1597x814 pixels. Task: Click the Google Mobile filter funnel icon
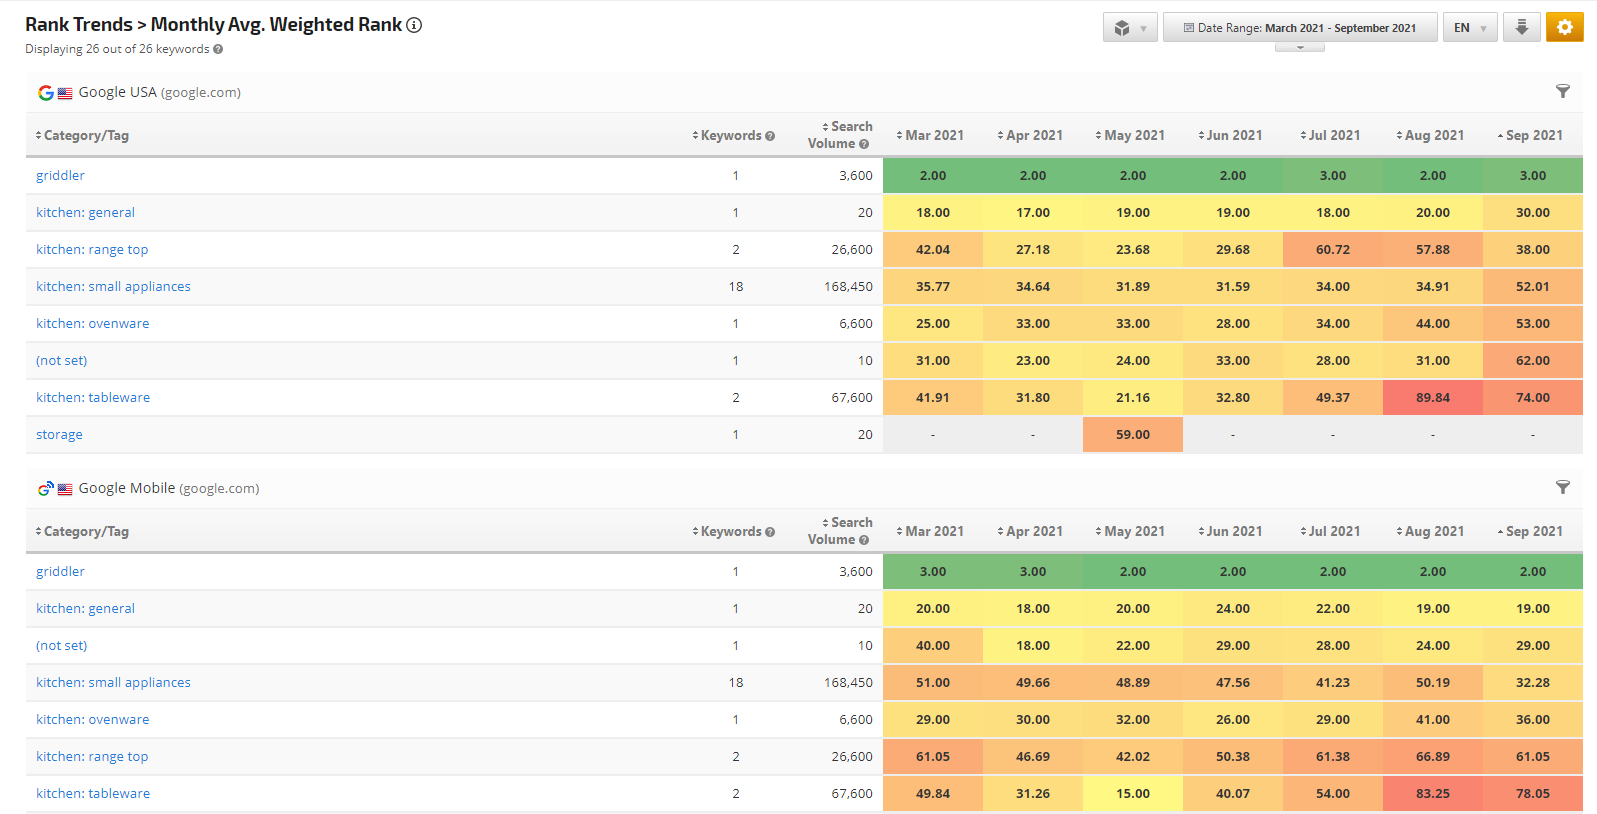tap(1562, 488)
